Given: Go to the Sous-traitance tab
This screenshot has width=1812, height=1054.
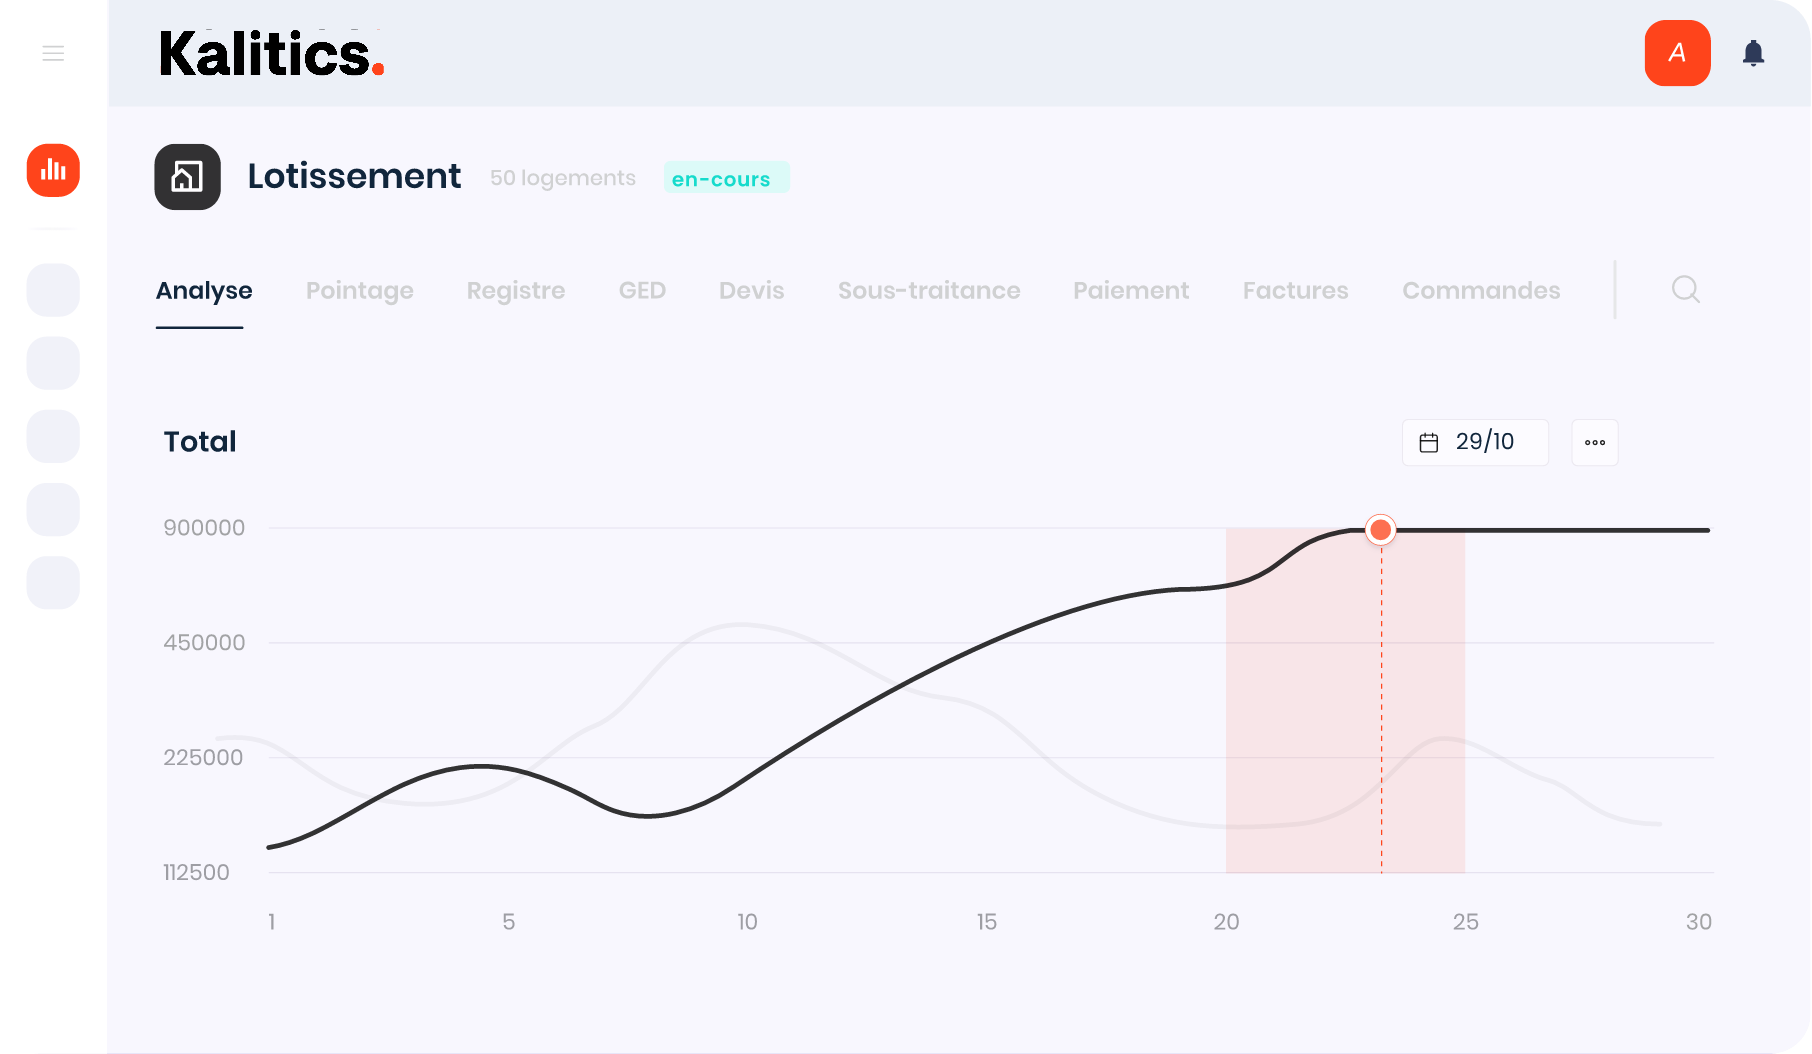Looking at the screenshot, I should click(928, 291).
